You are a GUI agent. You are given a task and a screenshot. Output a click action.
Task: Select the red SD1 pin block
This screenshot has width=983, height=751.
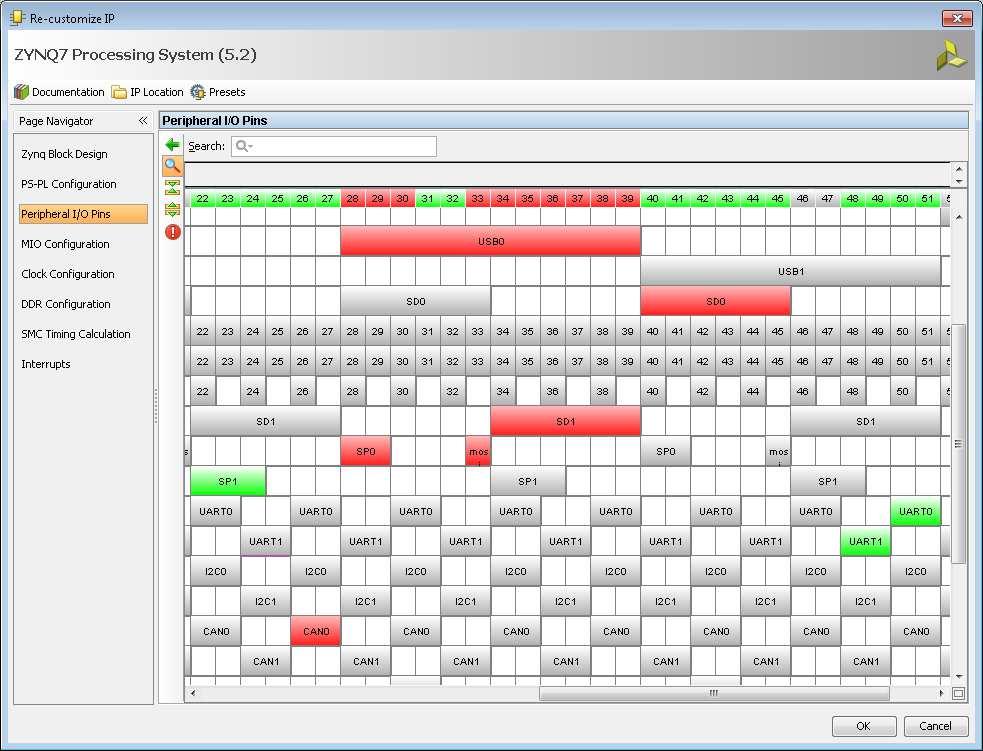point(565,422)
